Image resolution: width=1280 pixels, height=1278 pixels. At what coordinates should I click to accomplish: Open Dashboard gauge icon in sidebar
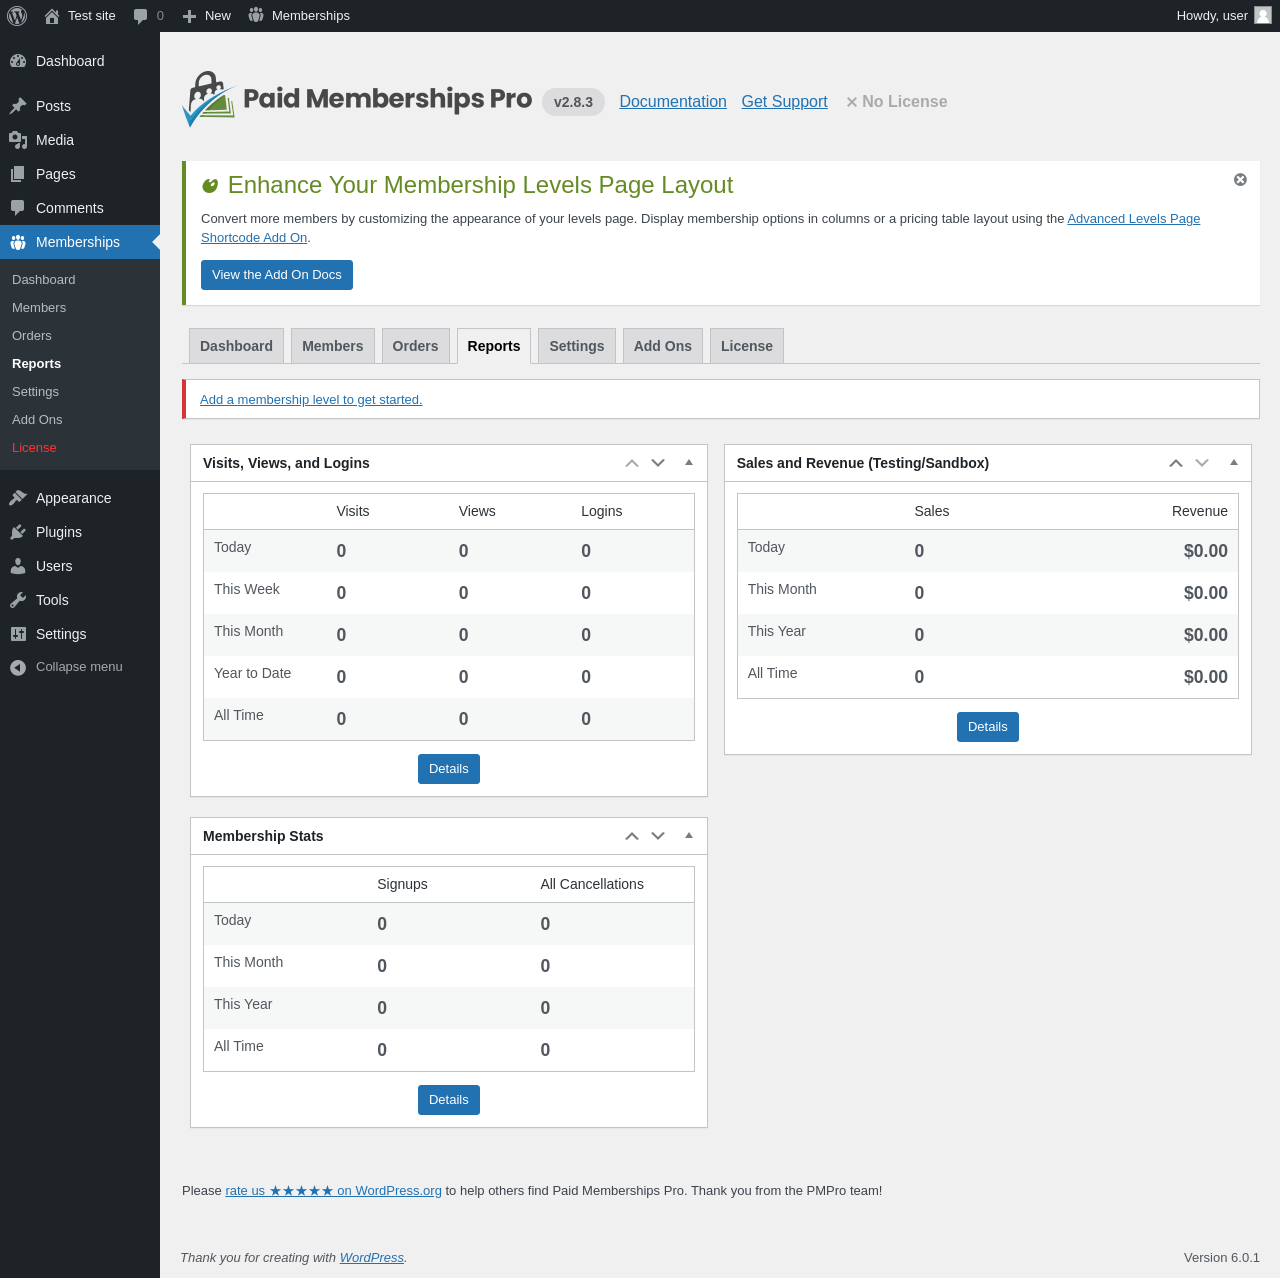18,61
